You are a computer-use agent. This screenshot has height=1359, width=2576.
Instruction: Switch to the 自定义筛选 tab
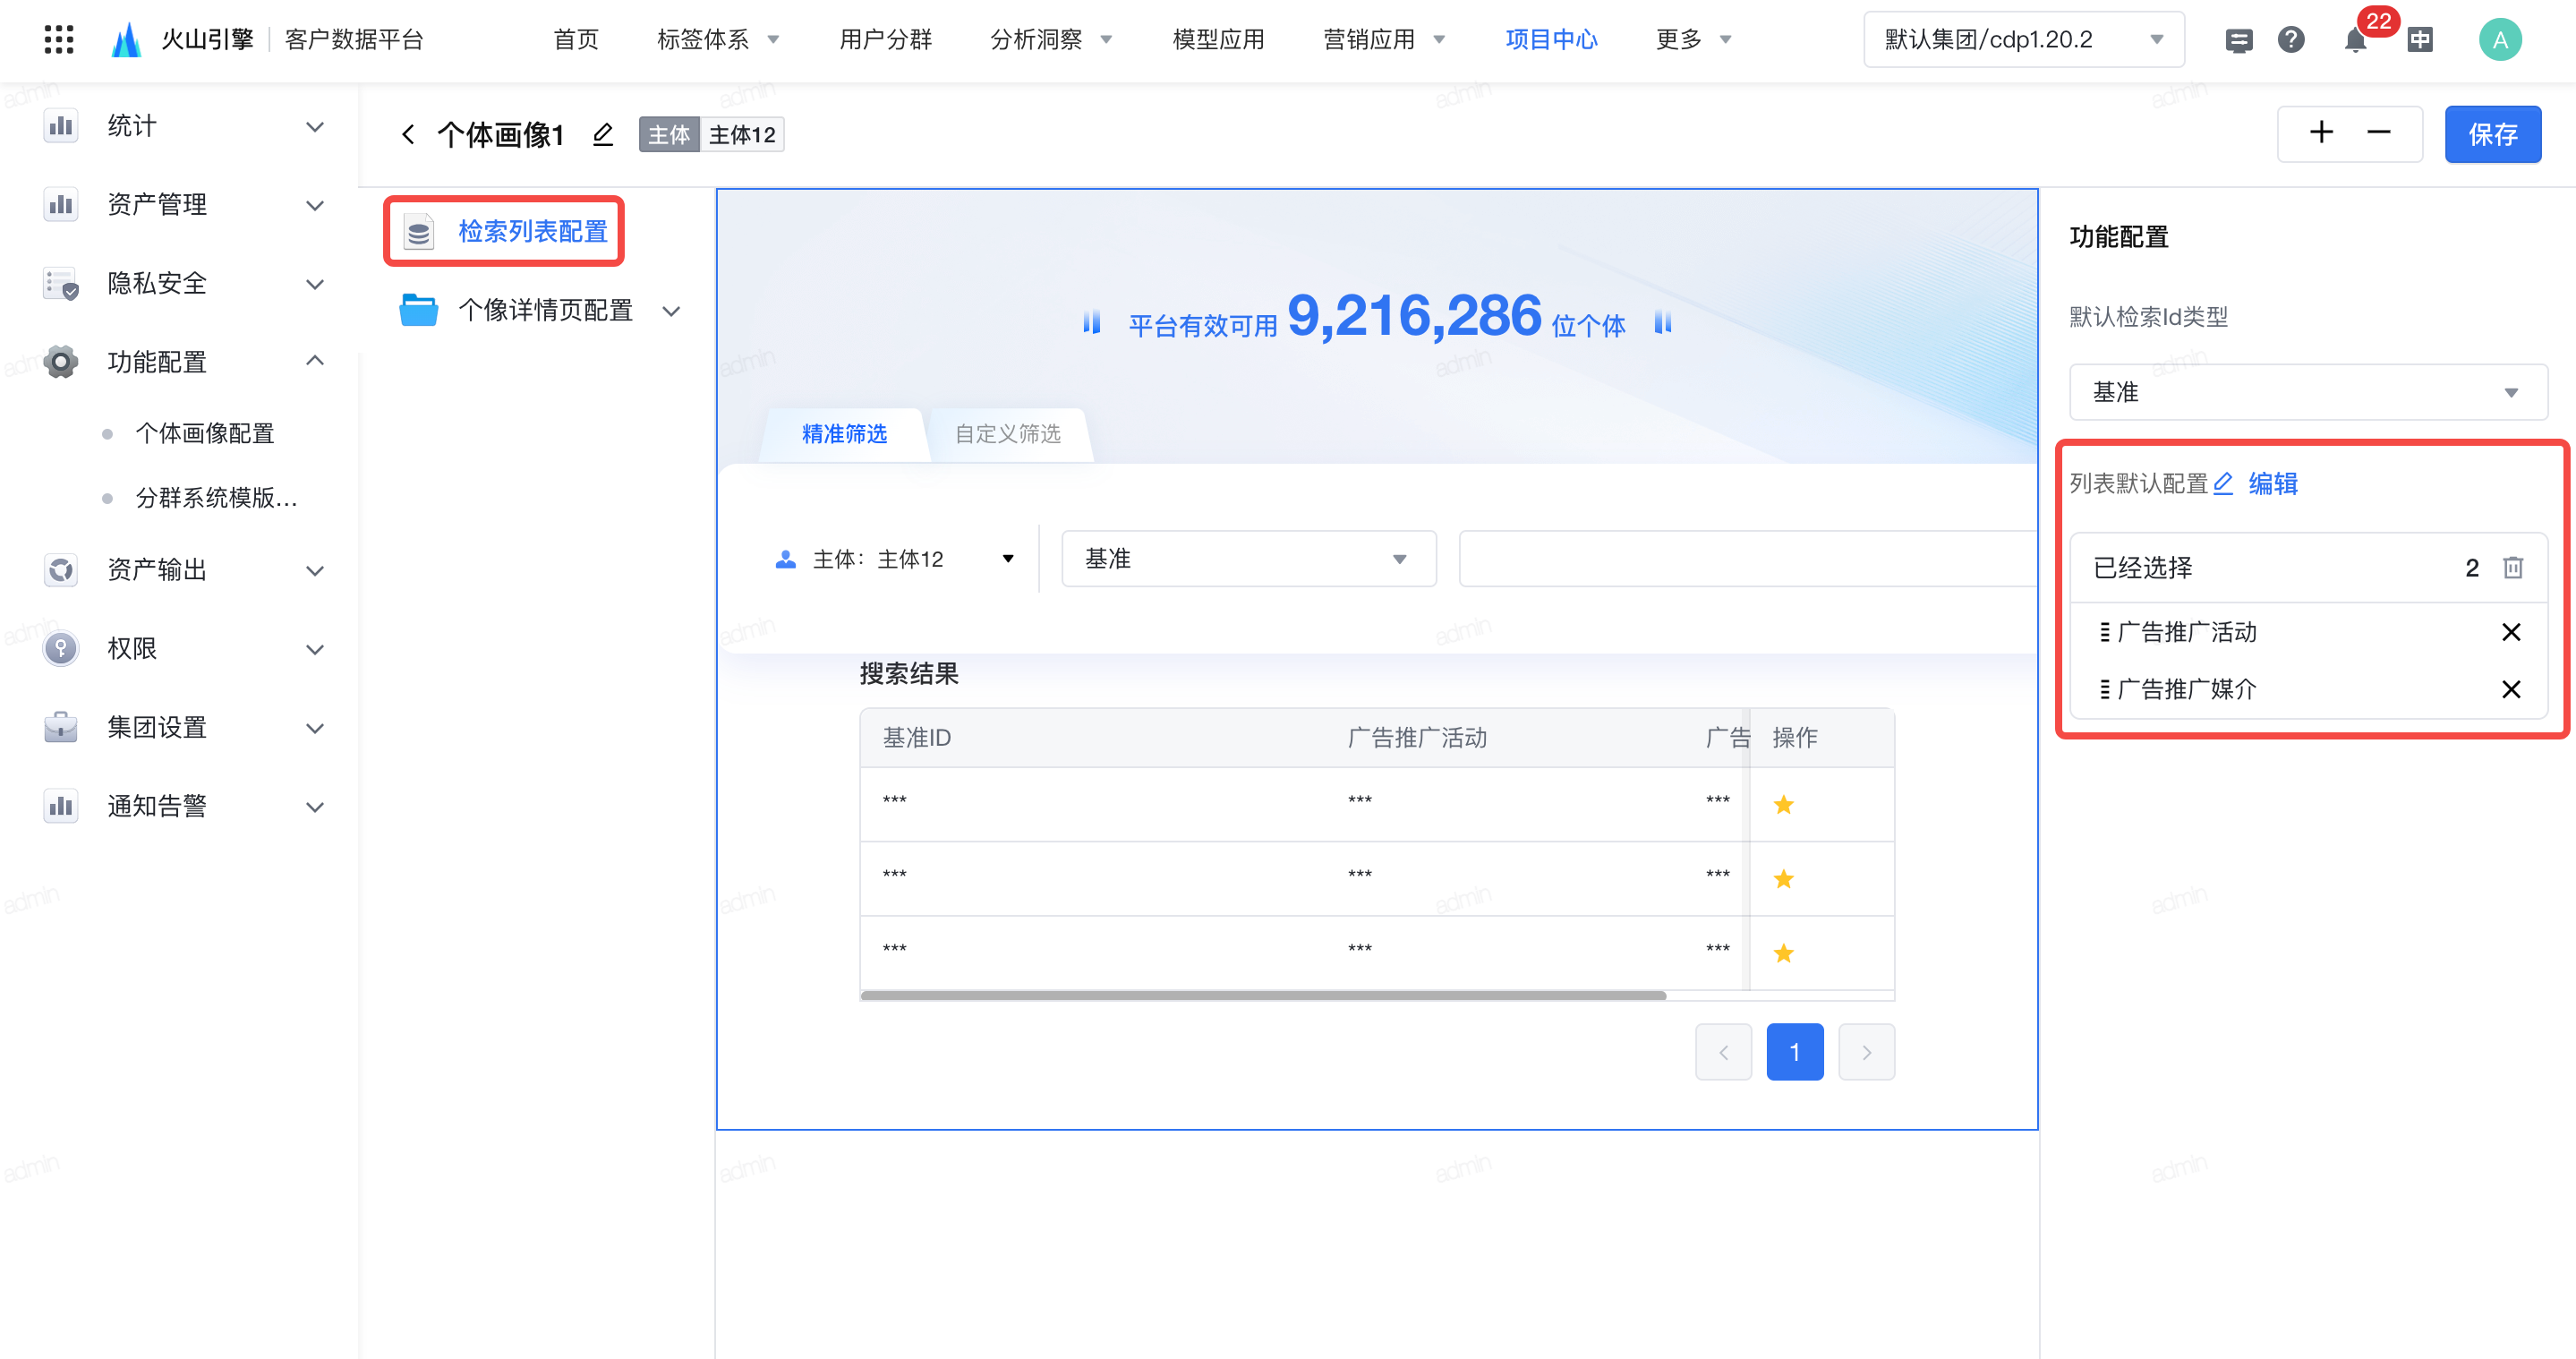point(1008,434)
